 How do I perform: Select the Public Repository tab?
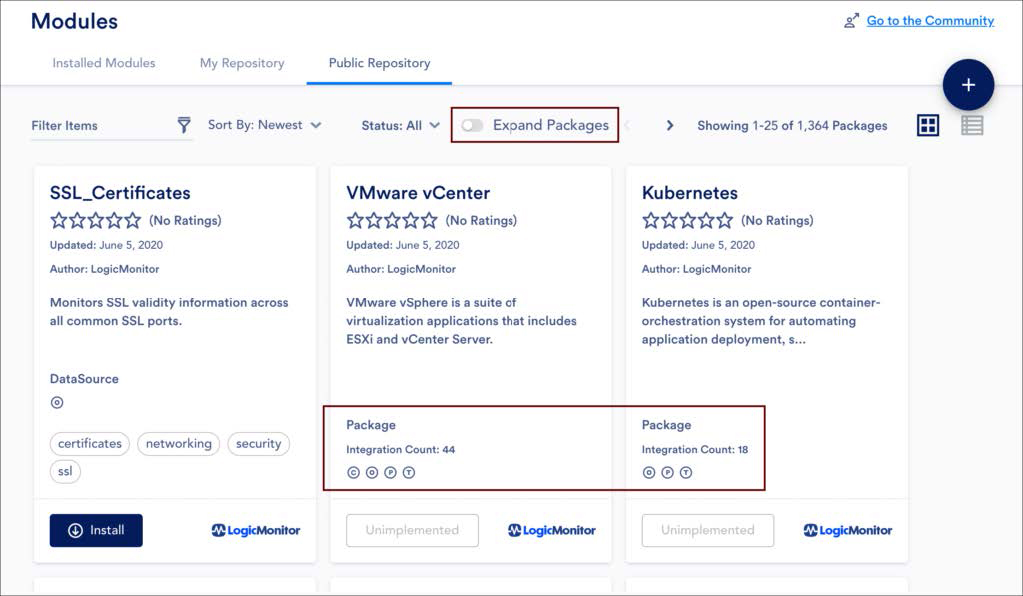[379, 63]
